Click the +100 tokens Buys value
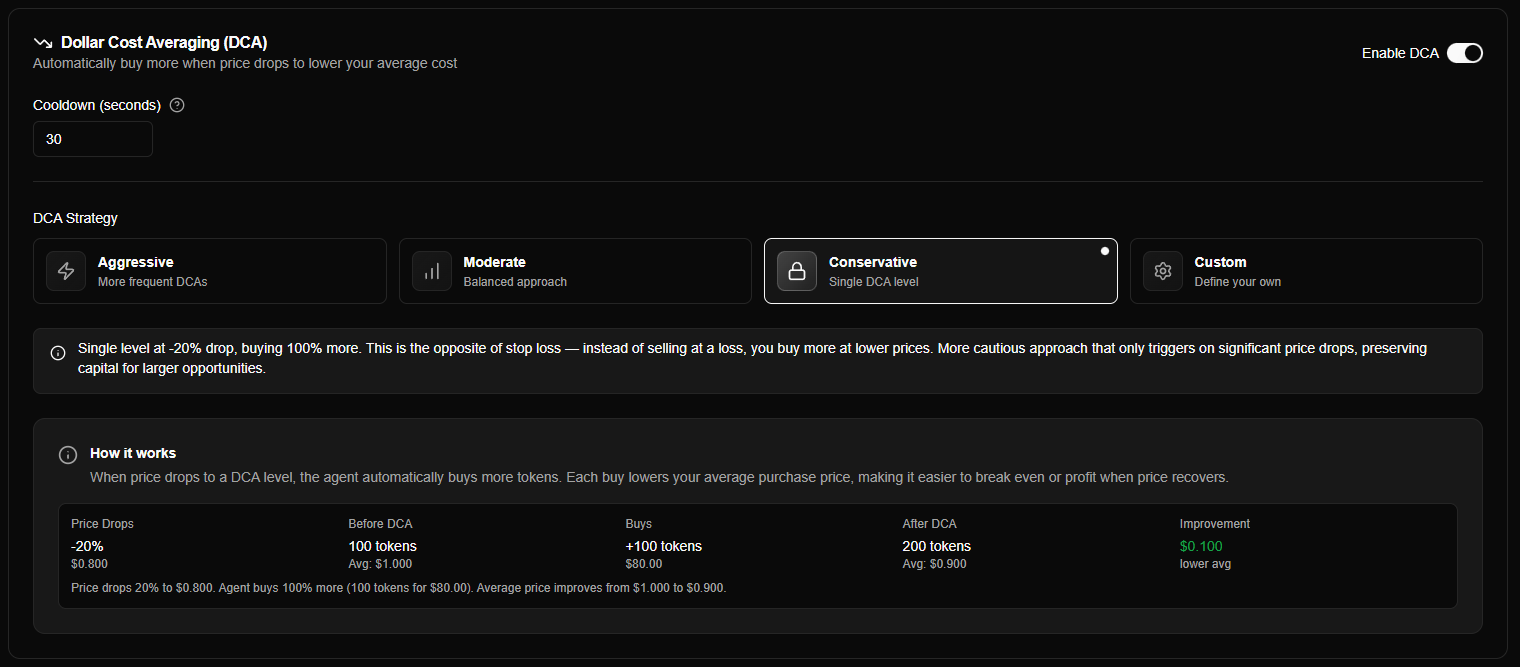The height and width of the screenshot is (667, 1520). tap(663, 546)
